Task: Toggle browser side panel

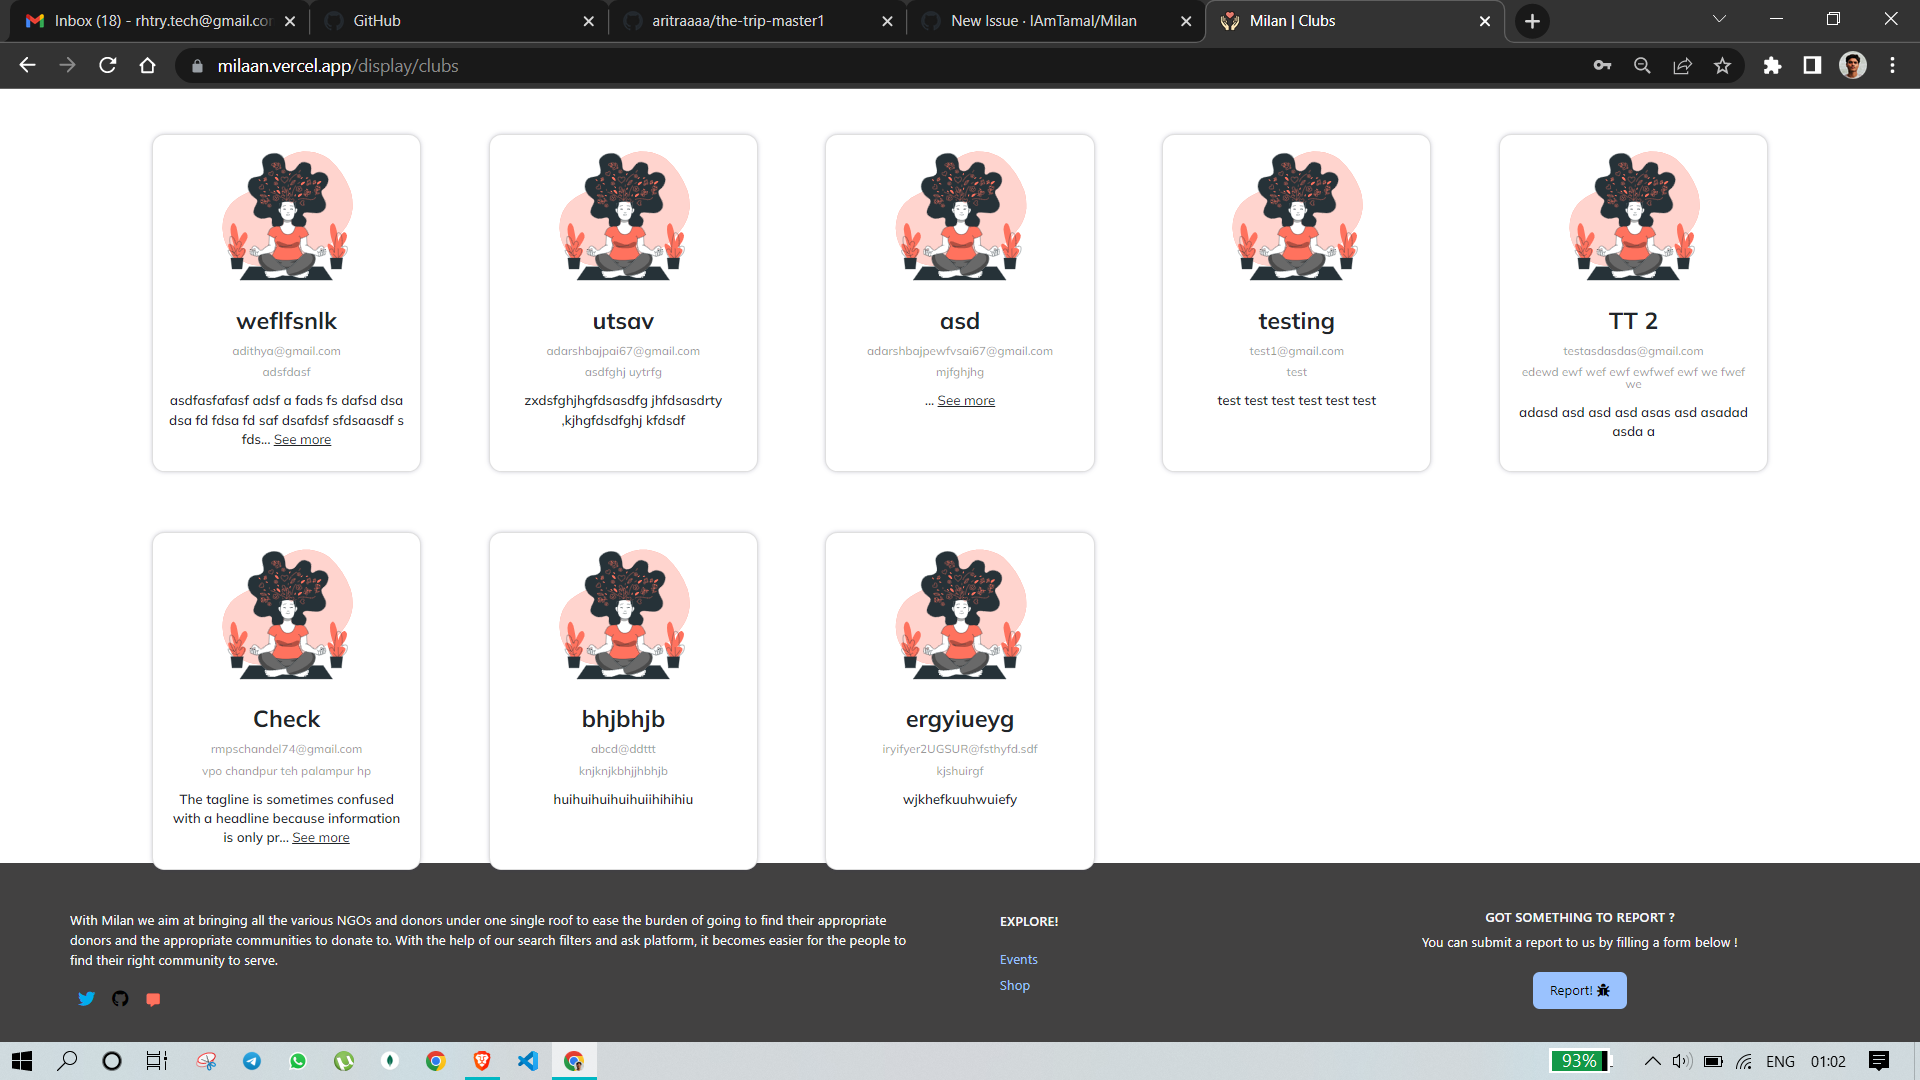Action: (x=1812, y=66)
